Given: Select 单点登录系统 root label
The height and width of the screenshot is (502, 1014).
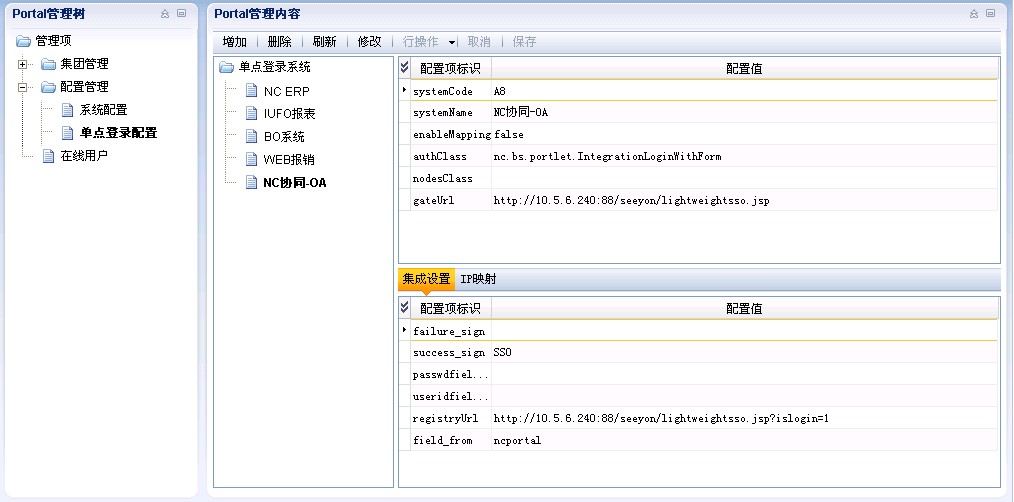Looking at the screenshot, I should click(275, 67).
